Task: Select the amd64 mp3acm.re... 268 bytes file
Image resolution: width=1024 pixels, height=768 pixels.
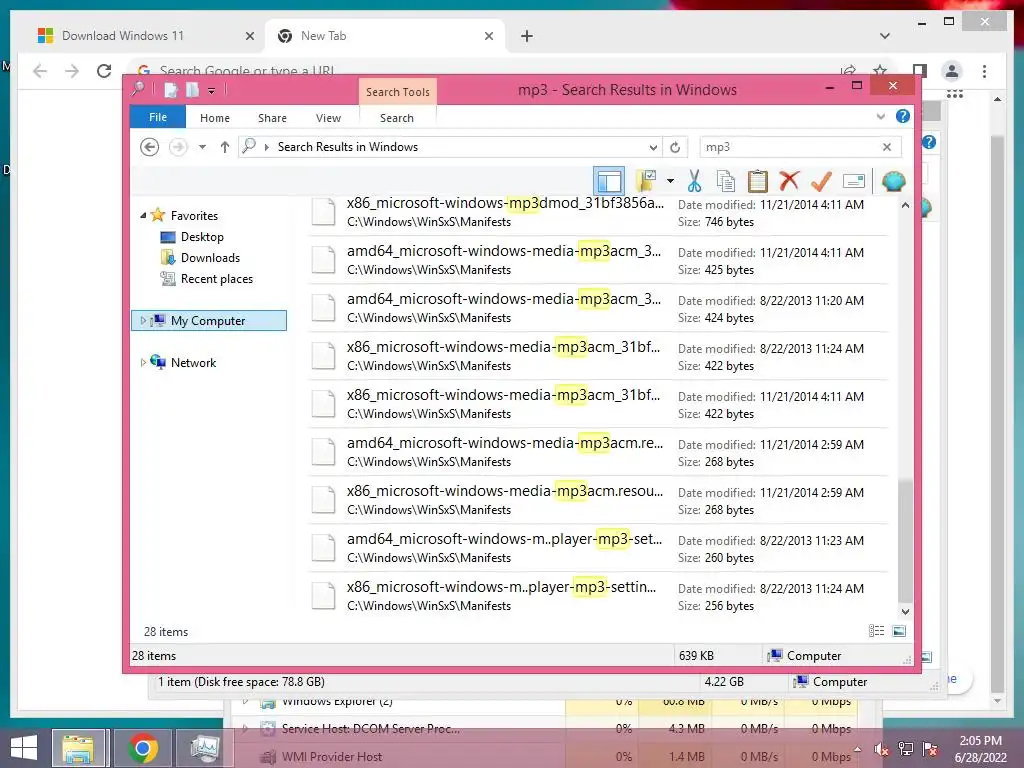Action: (x=598, y=452)
